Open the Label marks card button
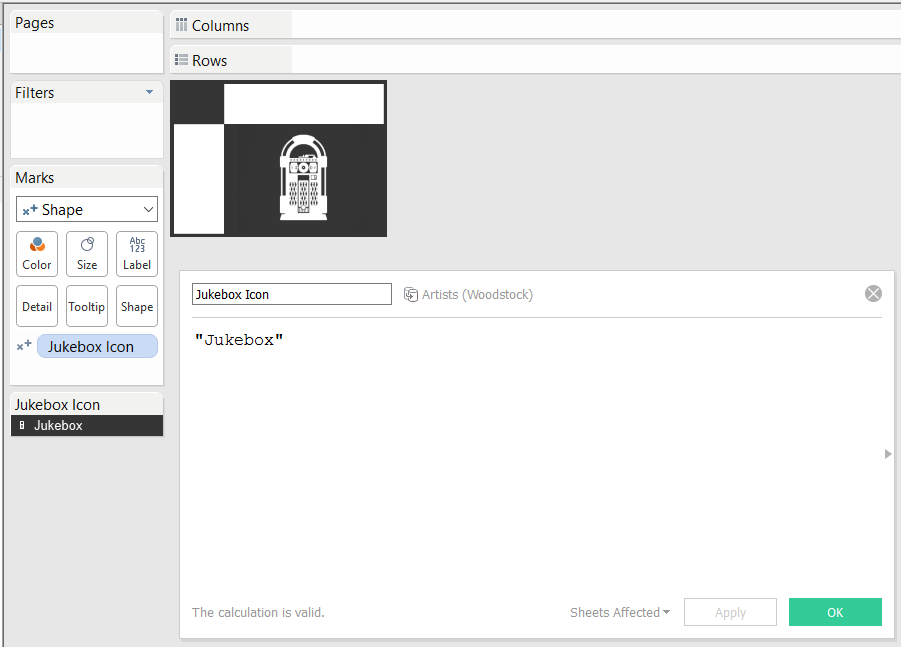This screenshot has height=647, width=901. (x=137, y=254)
